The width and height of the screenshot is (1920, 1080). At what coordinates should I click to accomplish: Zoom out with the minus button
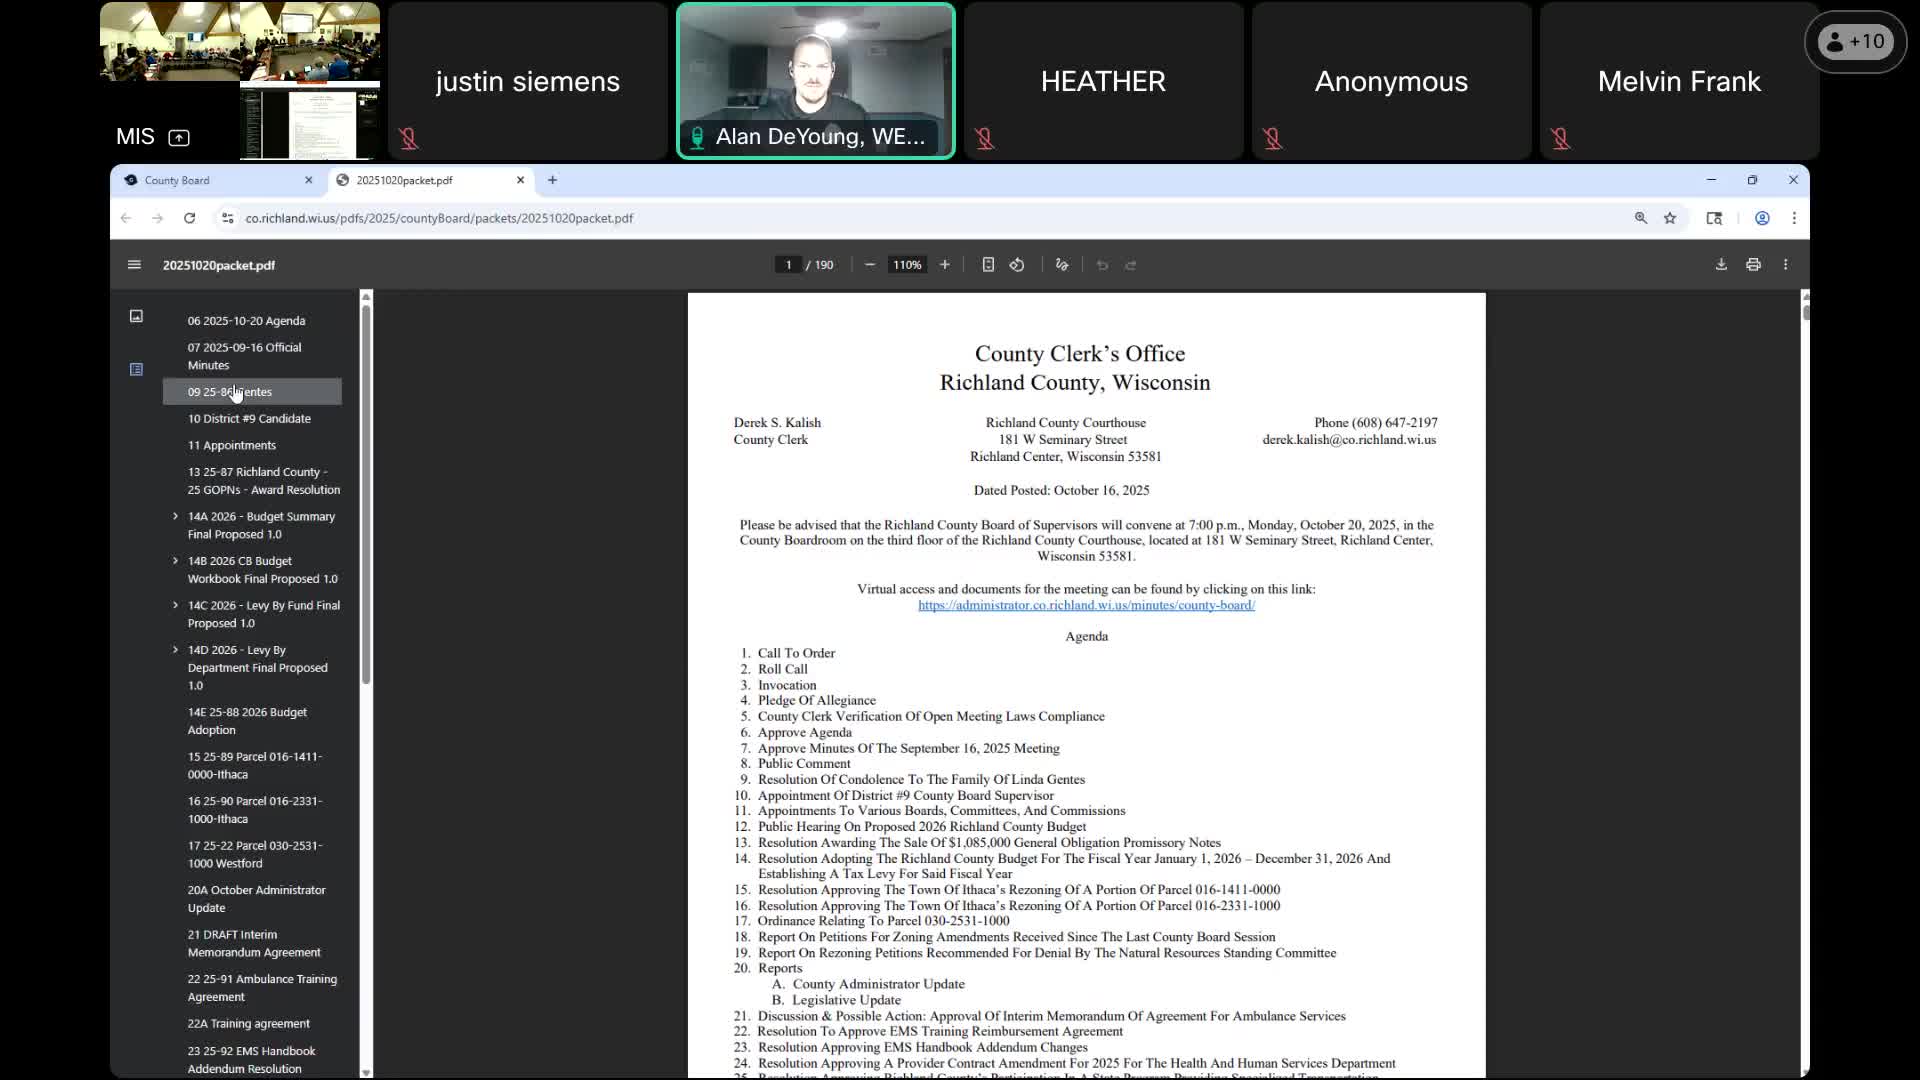[870, 265]
